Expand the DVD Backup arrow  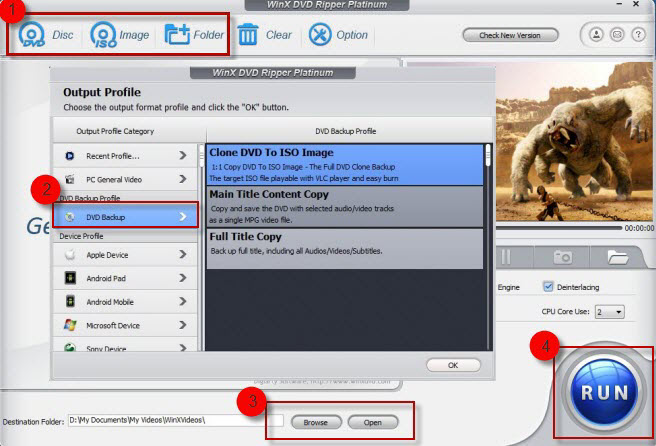pos(183,216)
